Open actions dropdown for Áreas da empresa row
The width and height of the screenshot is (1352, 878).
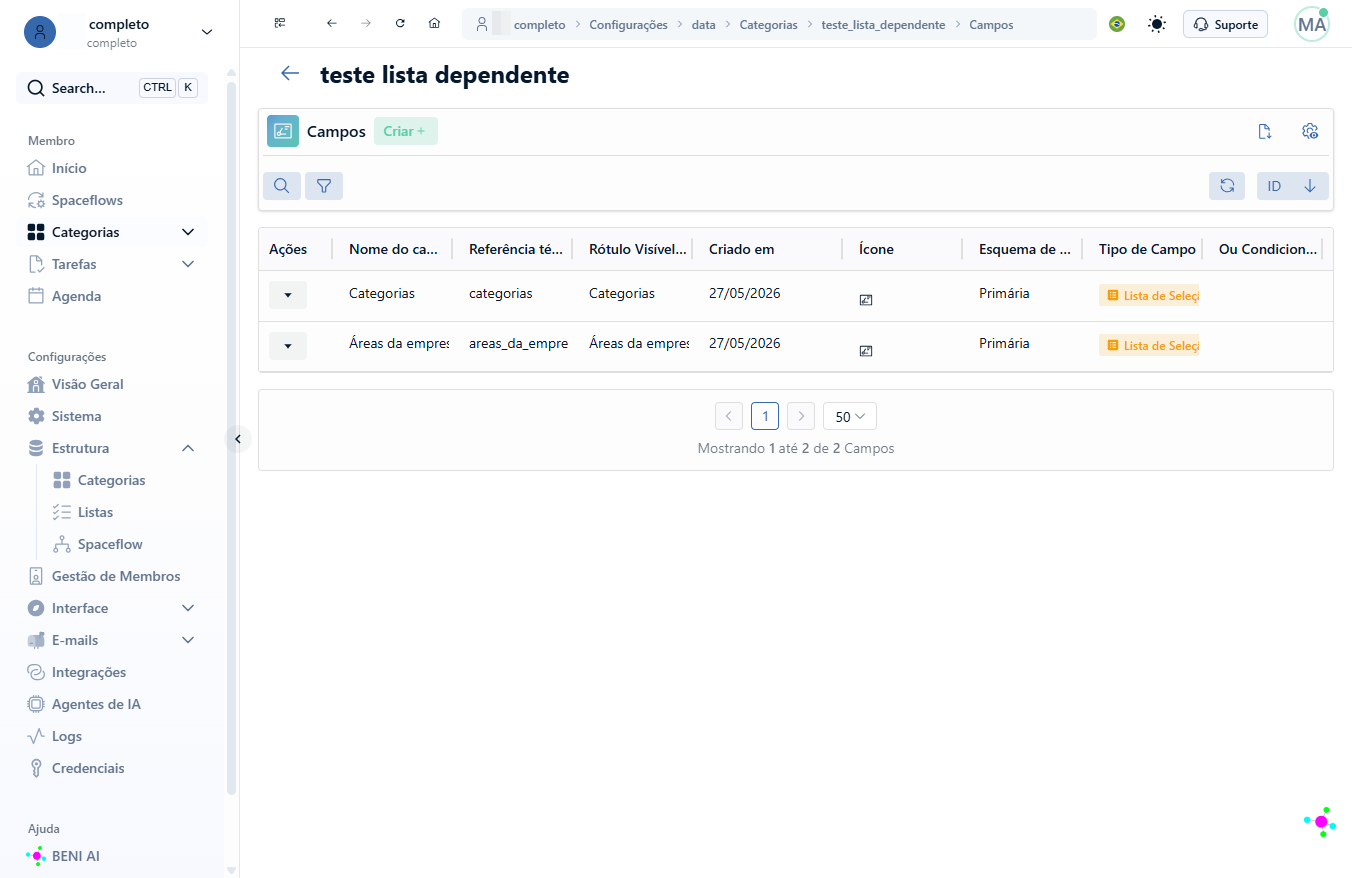tap(288, 346)
